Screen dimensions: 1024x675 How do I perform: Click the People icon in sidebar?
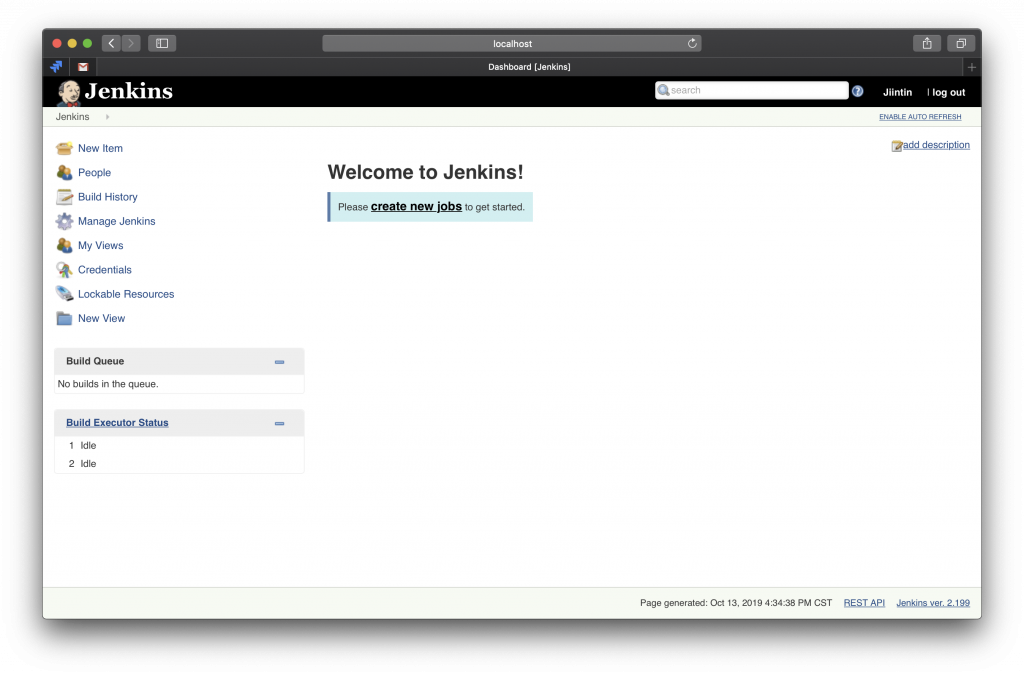tap(64, 172)
